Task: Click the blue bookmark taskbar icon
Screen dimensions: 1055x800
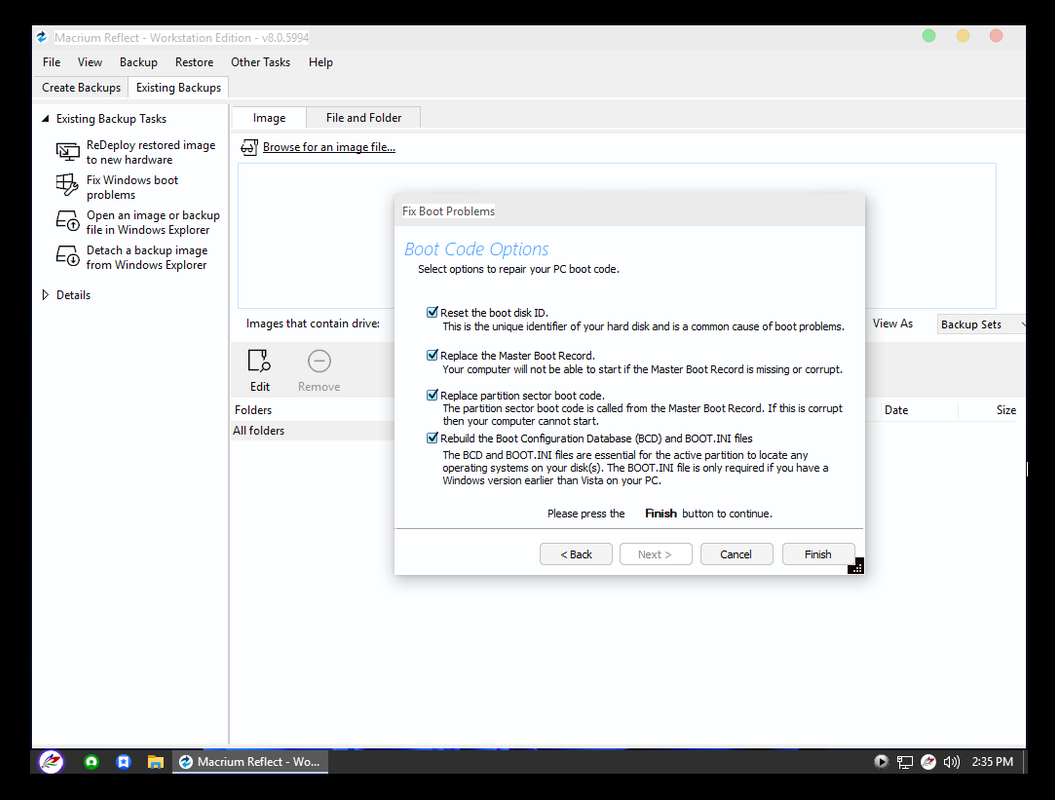Action: tap(123, 762)
